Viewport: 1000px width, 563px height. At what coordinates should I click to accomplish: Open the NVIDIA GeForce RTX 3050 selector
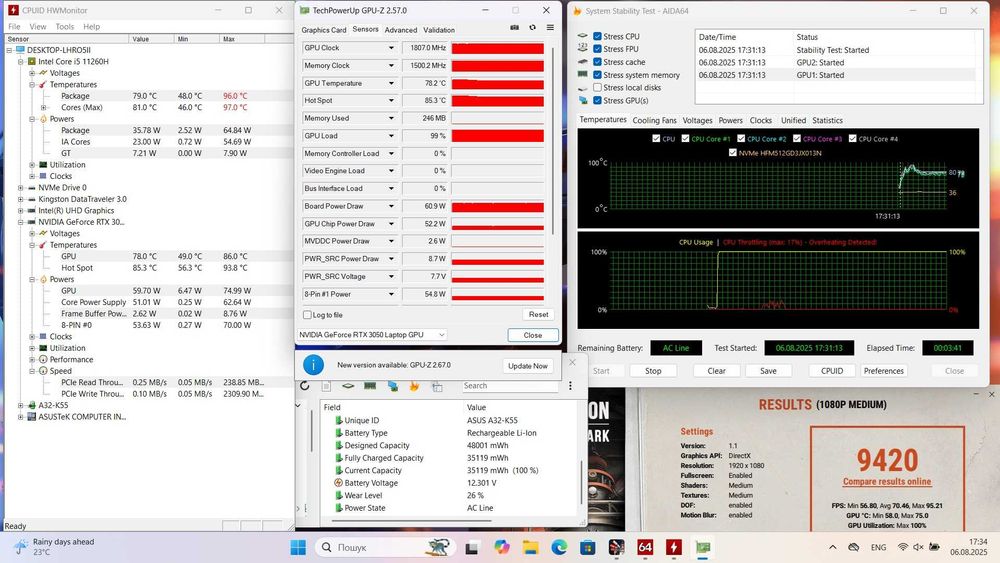pyautogui.click(x=372, y=335)
